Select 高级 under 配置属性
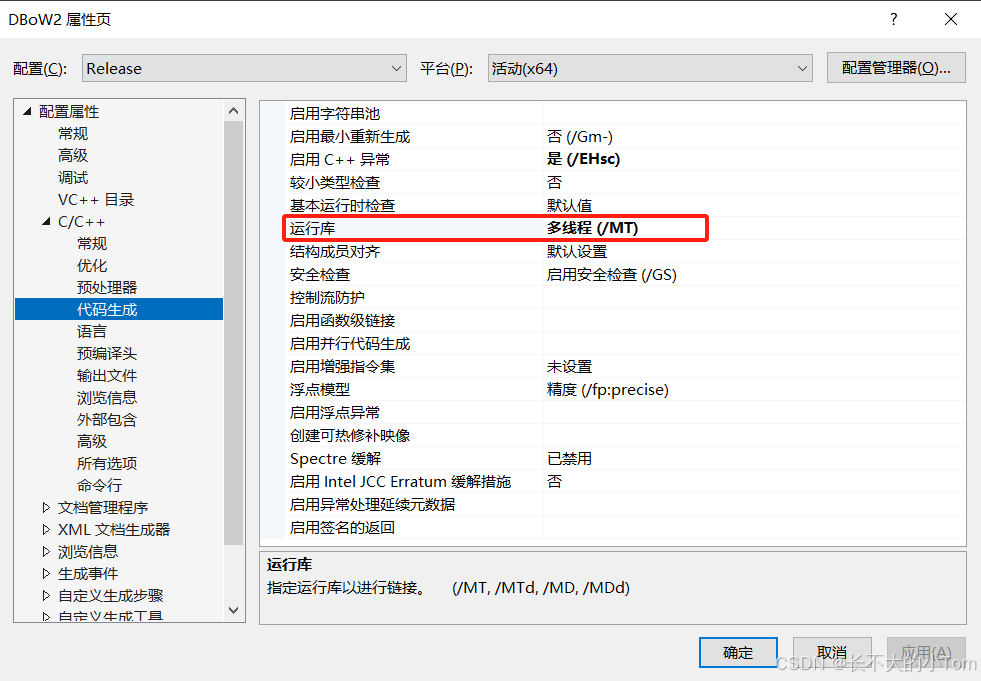Screen dimensions: 981x681 73,155
